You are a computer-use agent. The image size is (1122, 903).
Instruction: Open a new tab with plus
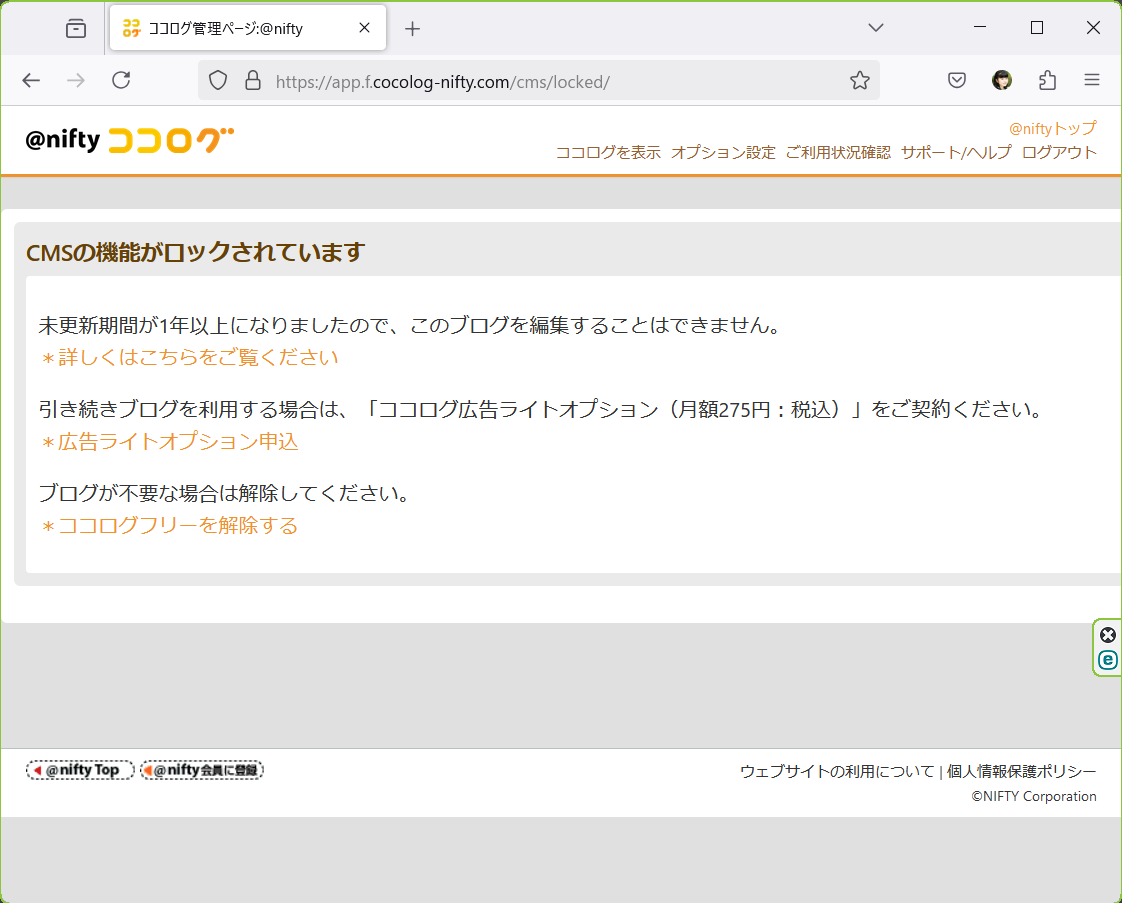click(412, 29)
